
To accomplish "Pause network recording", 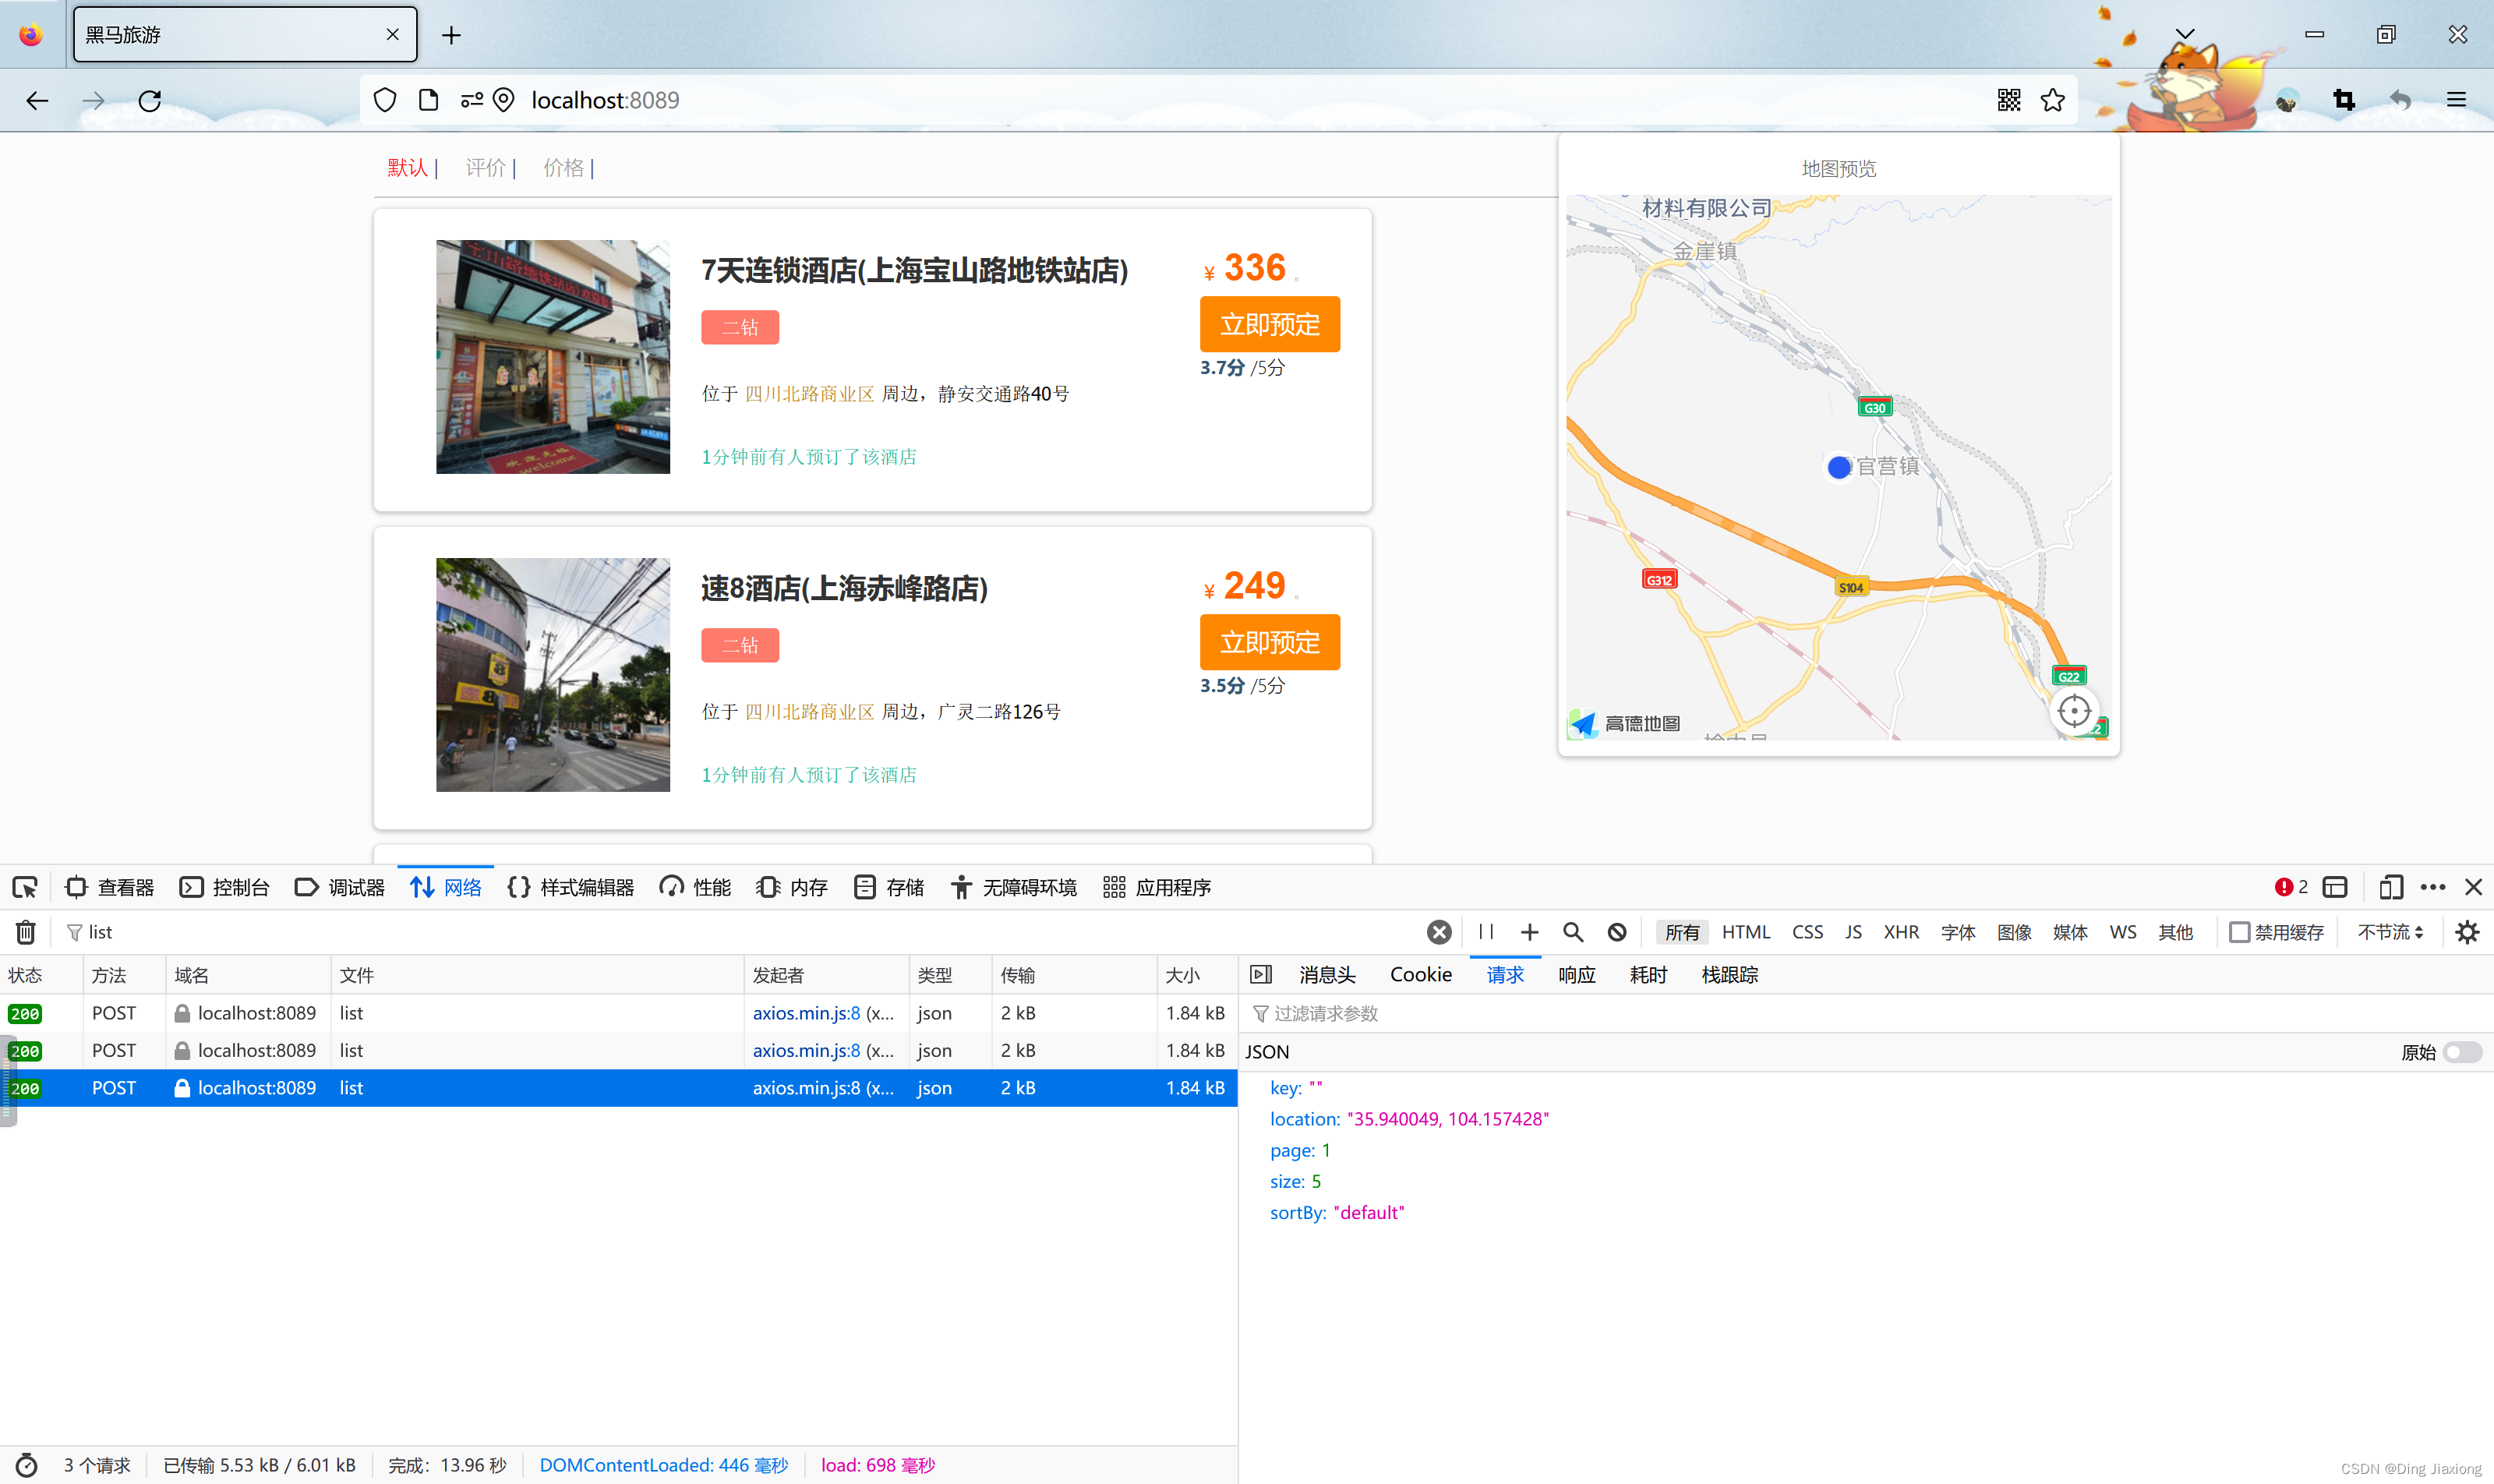I will click(1486, 932).
